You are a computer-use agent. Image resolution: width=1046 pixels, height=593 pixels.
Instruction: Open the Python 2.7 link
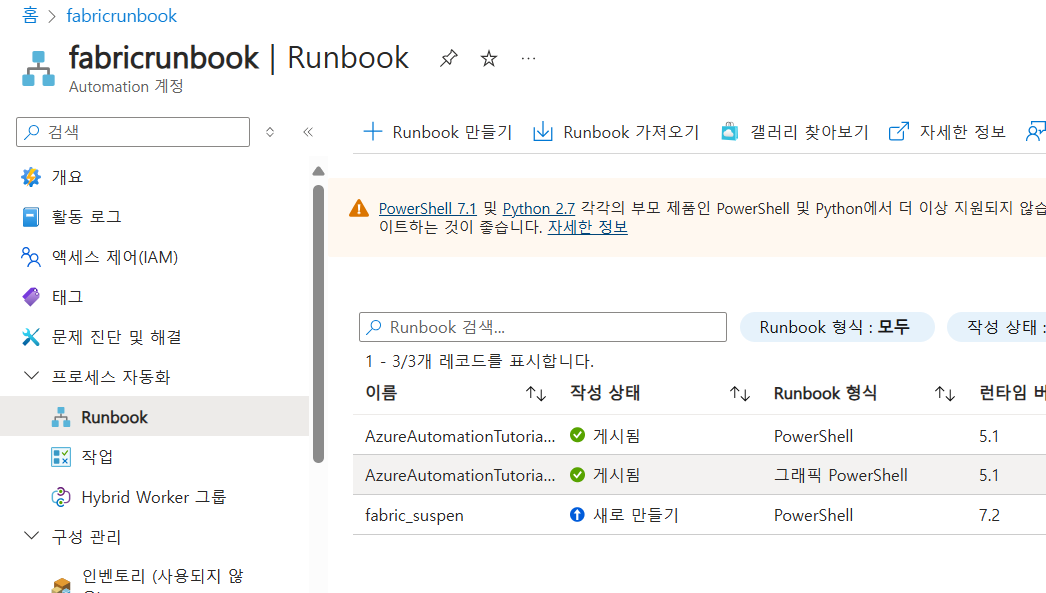(x=538, y=209)
